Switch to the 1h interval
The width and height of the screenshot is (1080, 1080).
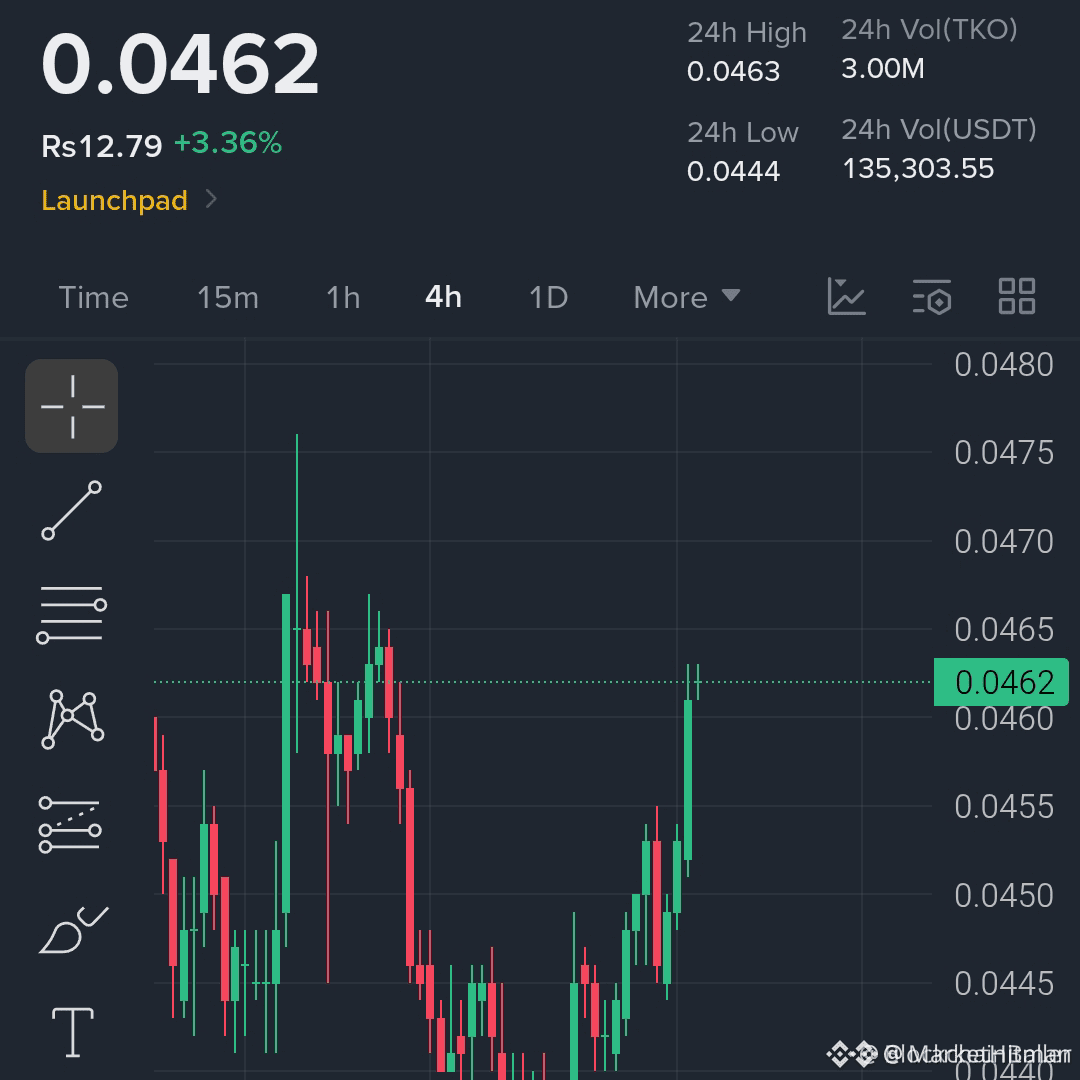343,298
